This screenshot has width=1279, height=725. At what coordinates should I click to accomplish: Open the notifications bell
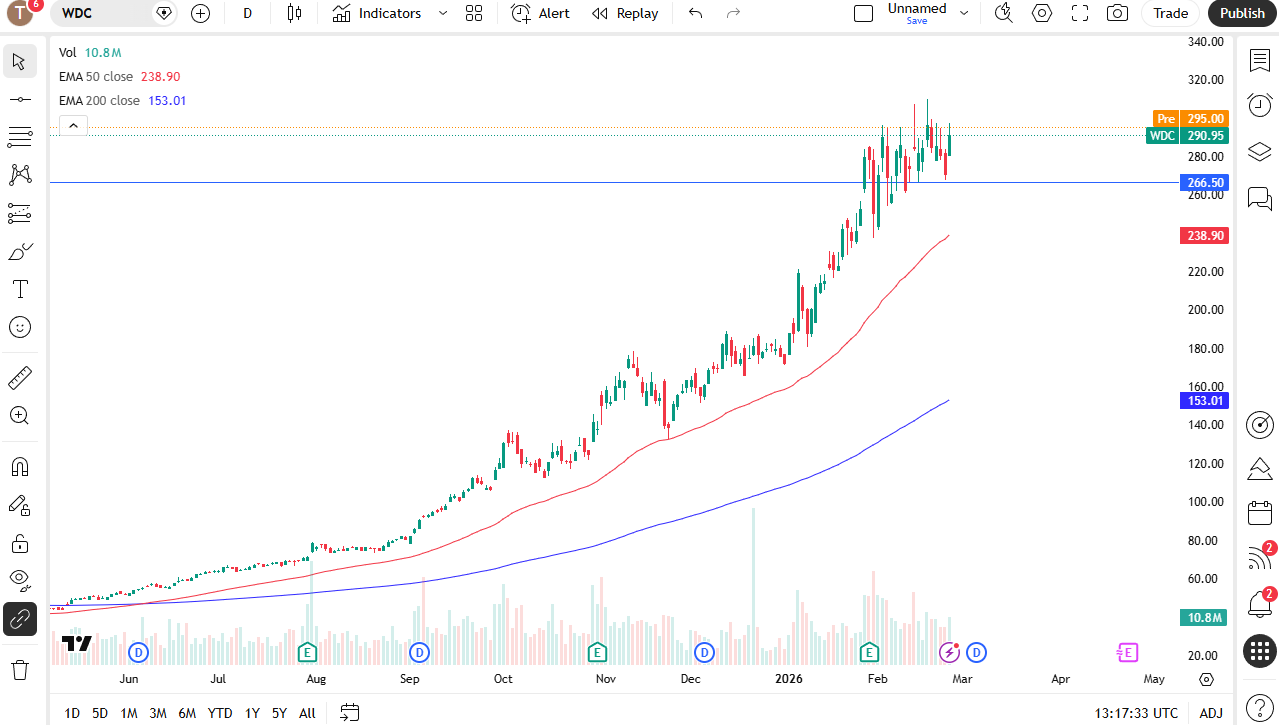pyautogui.click(x=1259, y=604)
